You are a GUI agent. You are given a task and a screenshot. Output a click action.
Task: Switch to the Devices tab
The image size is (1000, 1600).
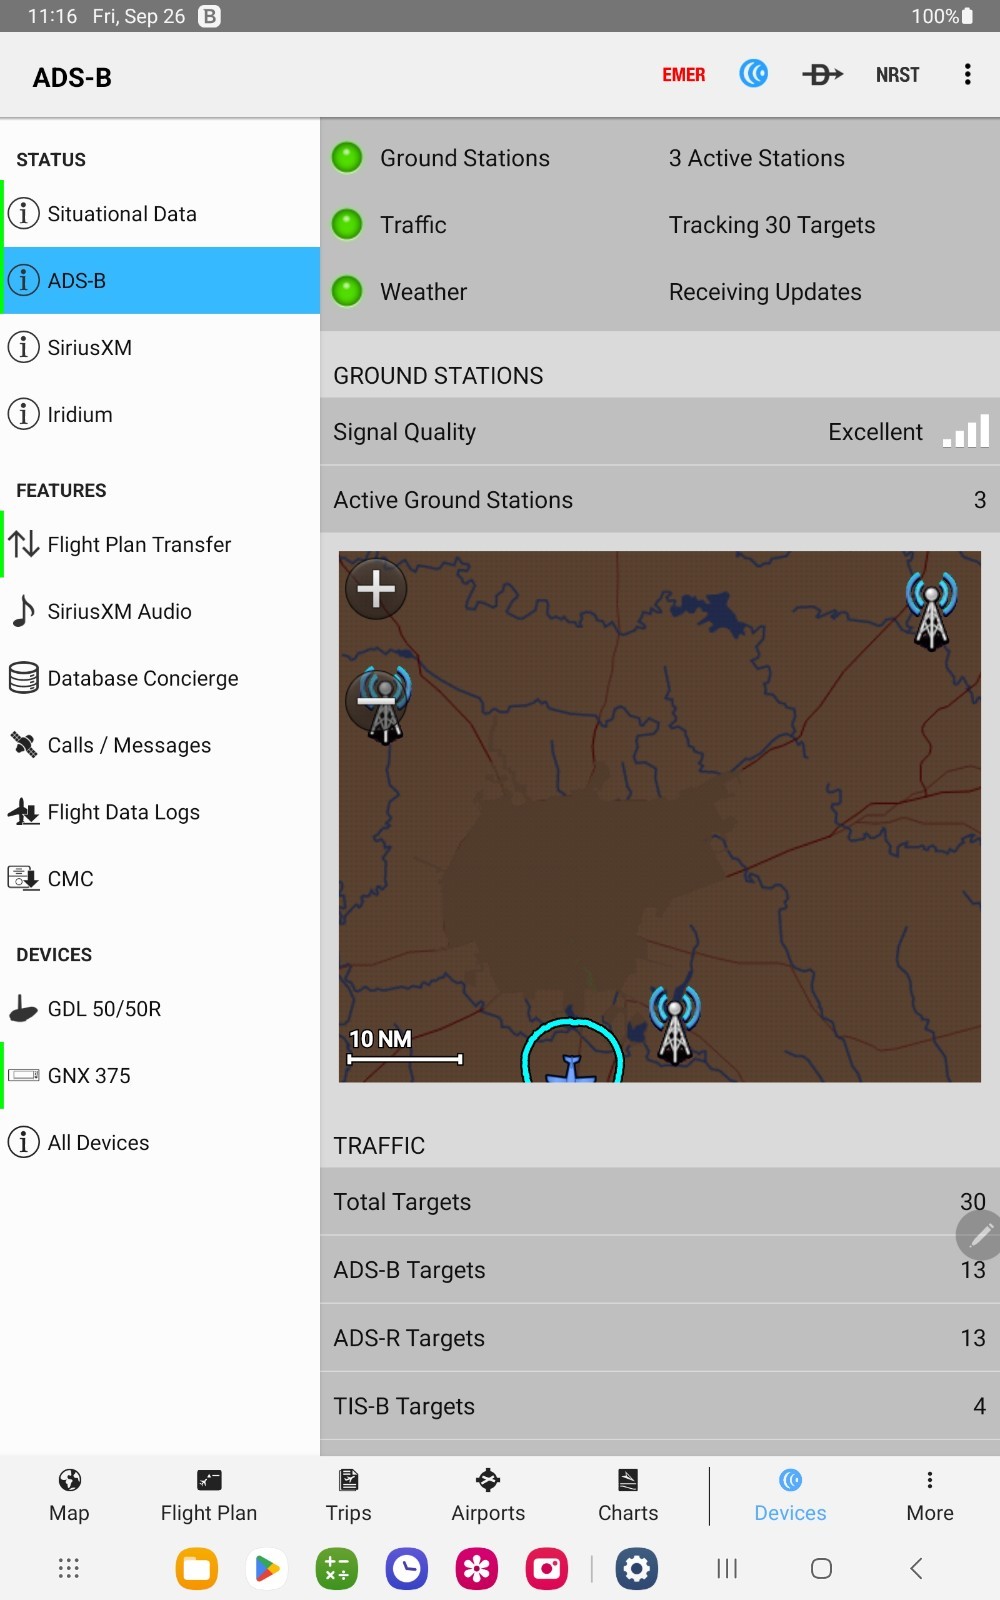[790, 1496]
